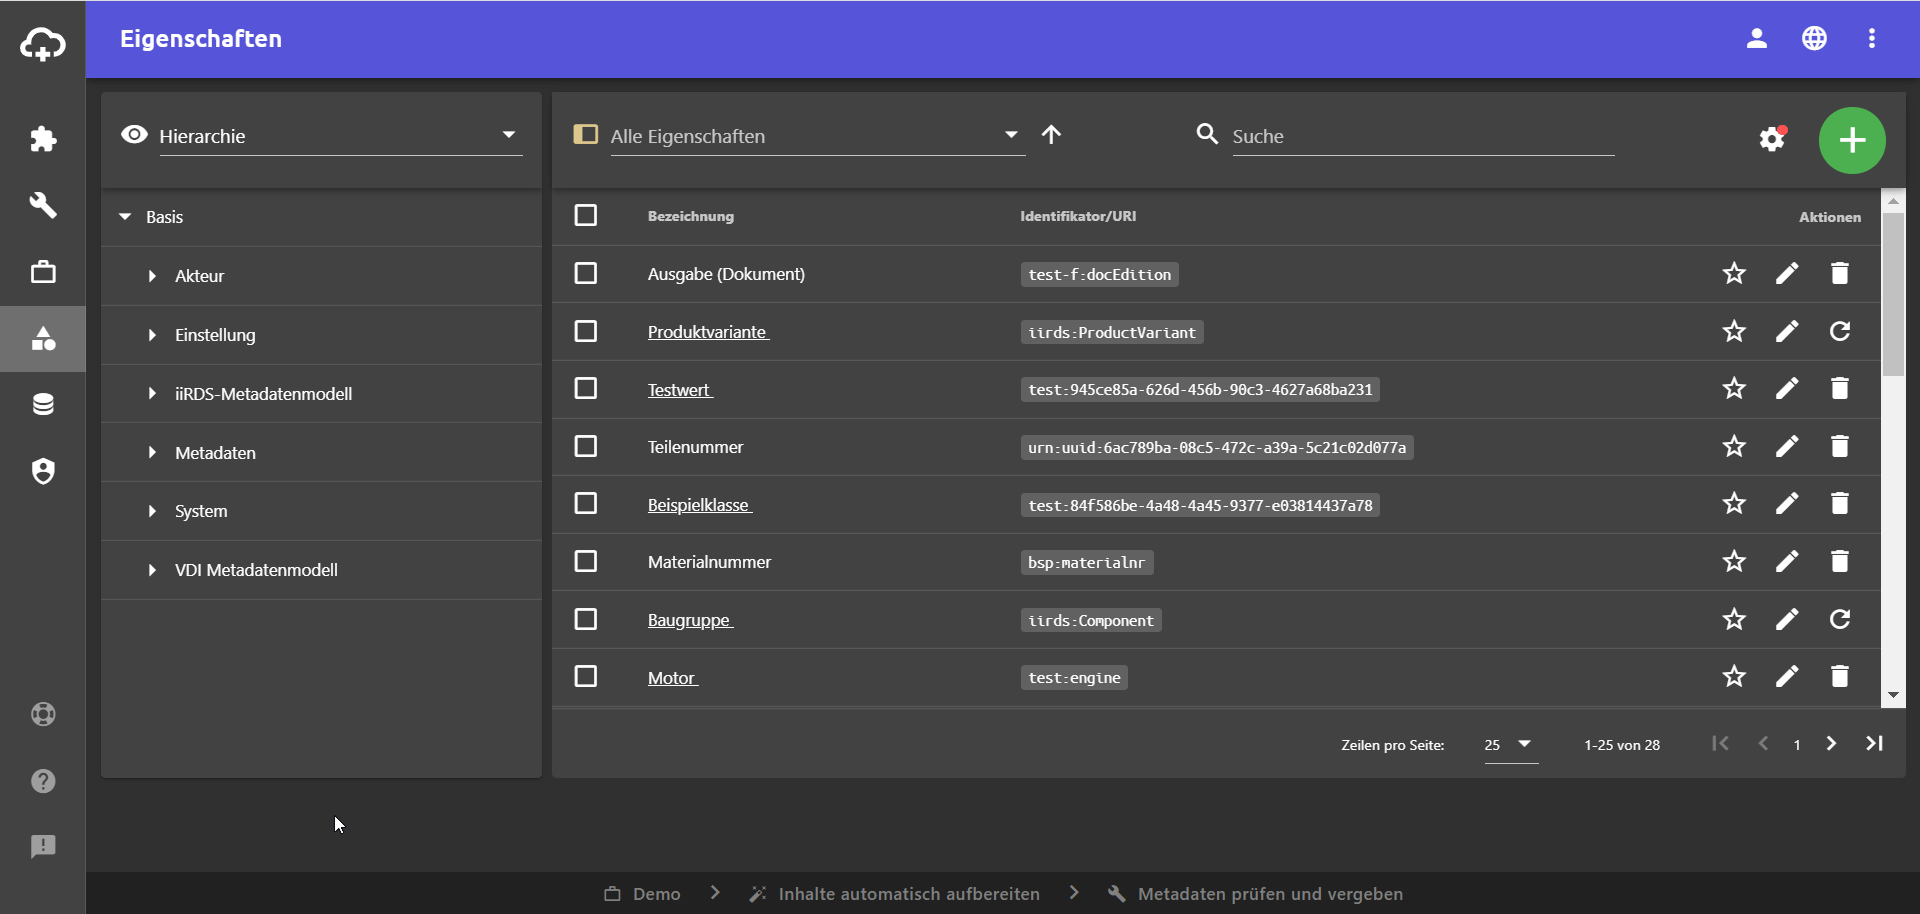This screenshot has width=1920, height=914.
Task: Open the user account icon
Action: point(1757,38)
